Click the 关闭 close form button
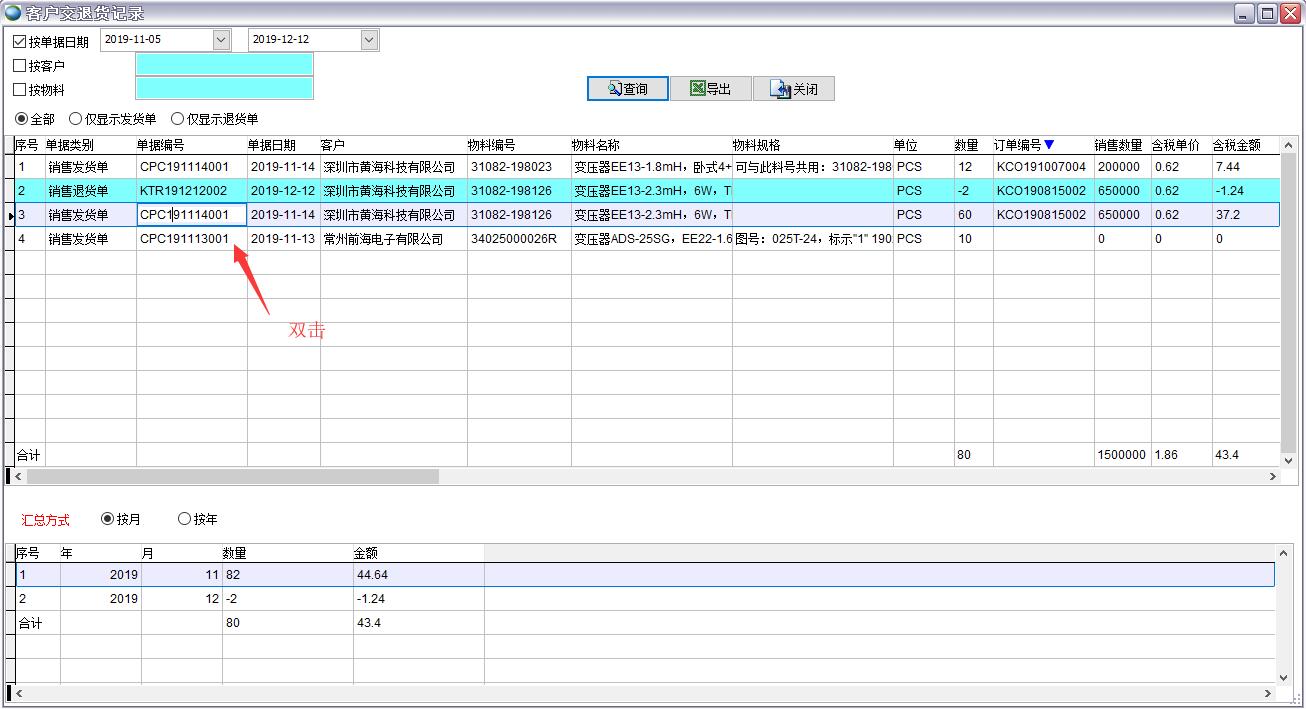 point(794,89)
